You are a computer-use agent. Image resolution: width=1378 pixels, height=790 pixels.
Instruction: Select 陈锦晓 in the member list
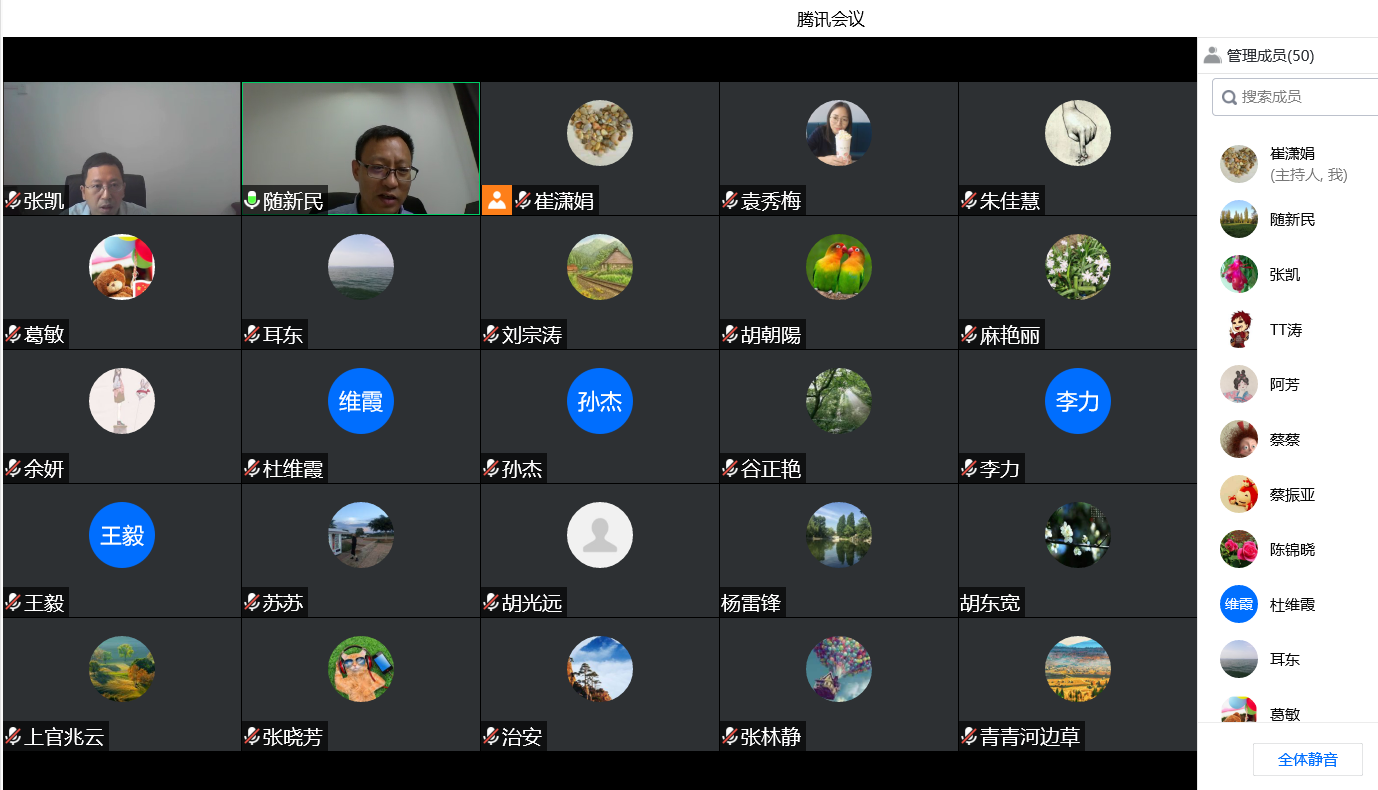[x=1292, y=550]
